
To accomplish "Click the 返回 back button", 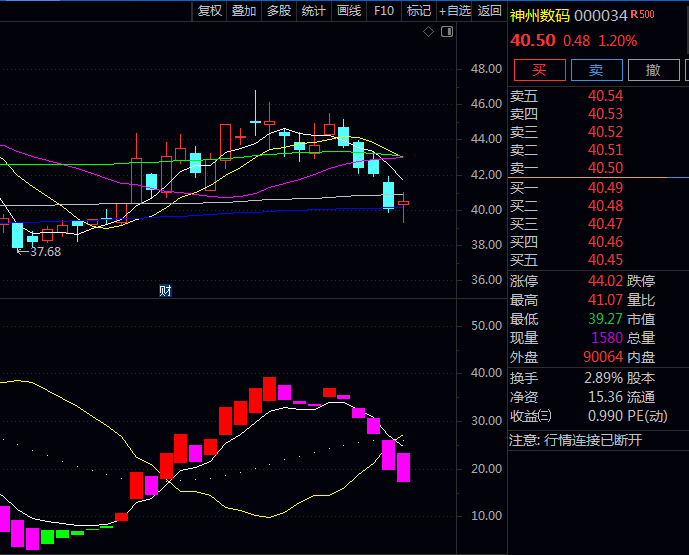I will click(490, 11).
